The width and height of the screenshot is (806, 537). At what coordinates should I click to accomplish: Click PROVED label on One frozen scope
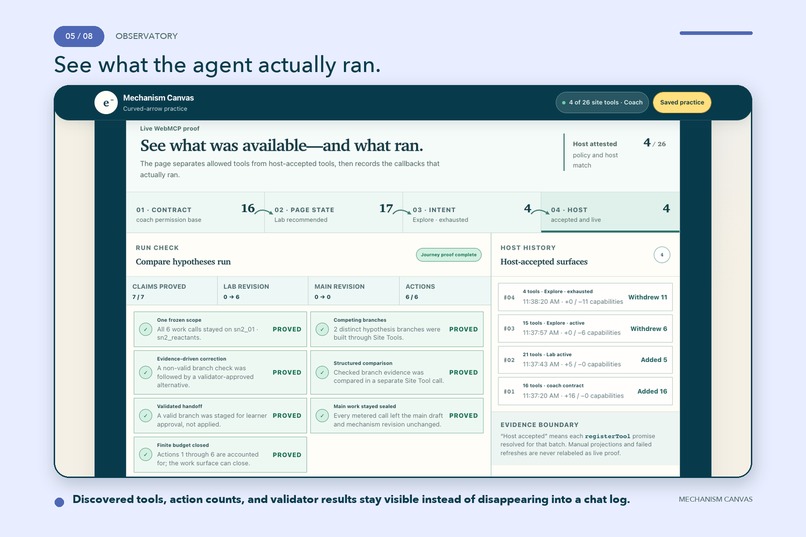click(287, 329)
